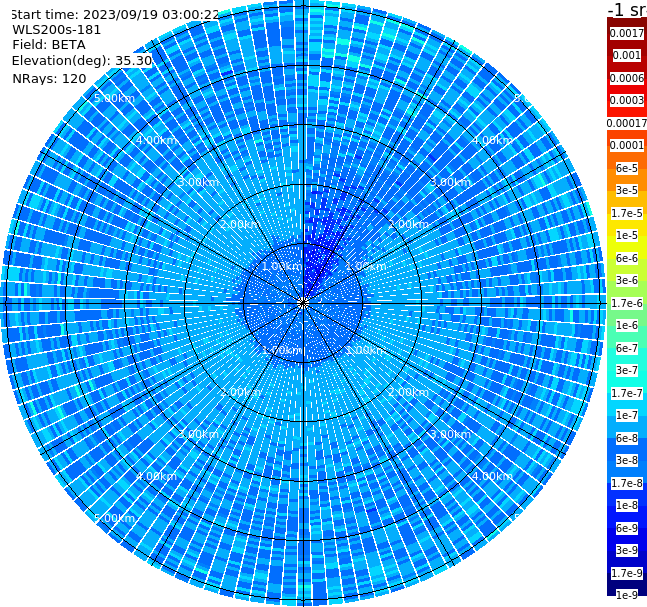Click the 'NRays: 120' label
This screenshot has height=607, width=647.
49,78
